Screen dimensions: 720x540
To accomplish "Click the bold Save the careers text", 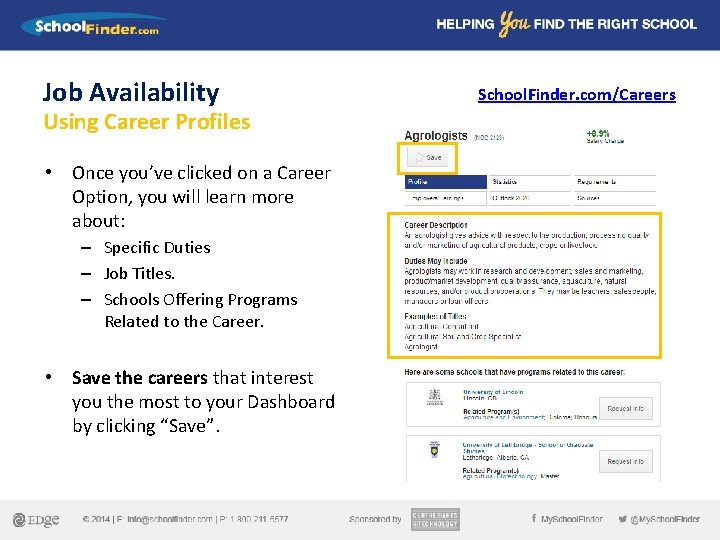I will [140, 378].
